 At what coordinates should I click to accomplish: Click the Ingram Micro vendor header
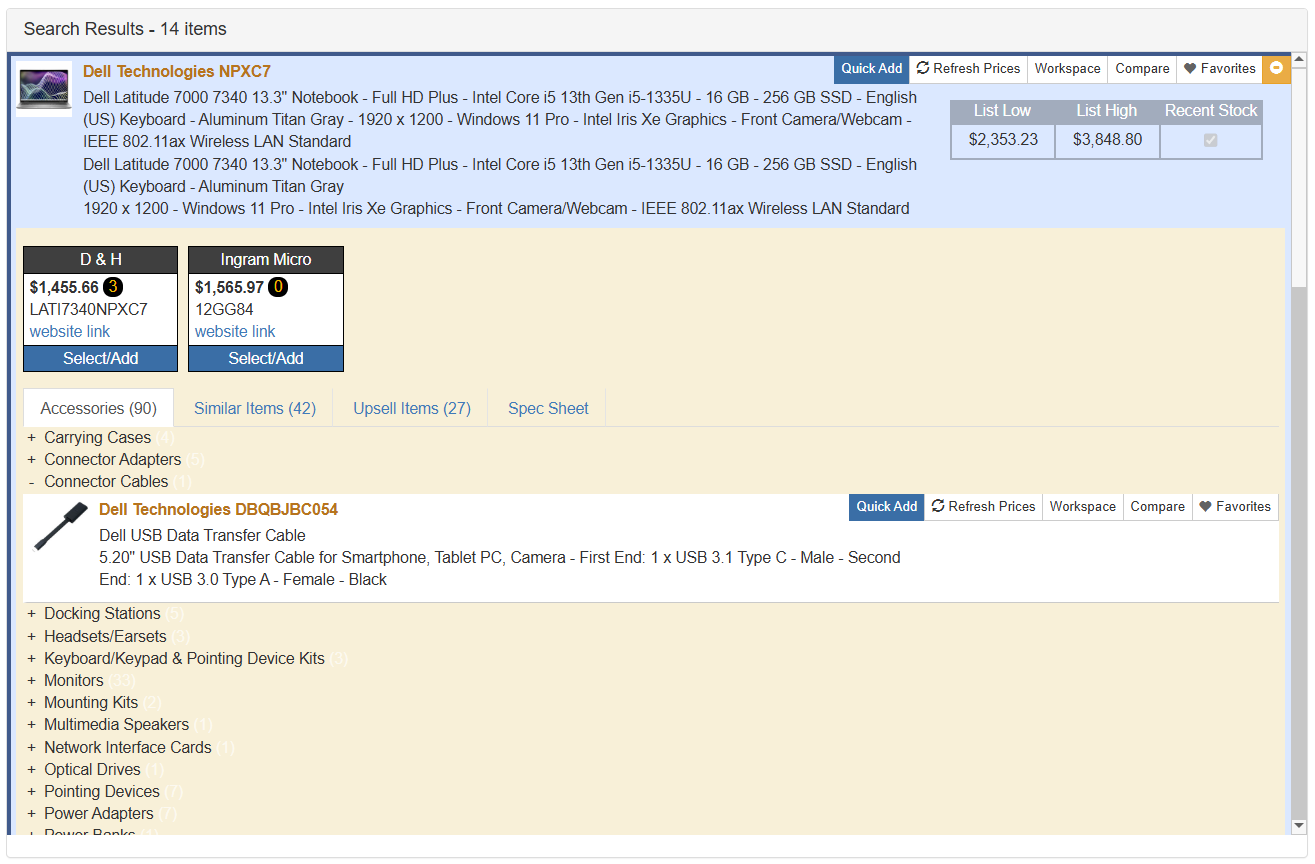pos(266,260)
